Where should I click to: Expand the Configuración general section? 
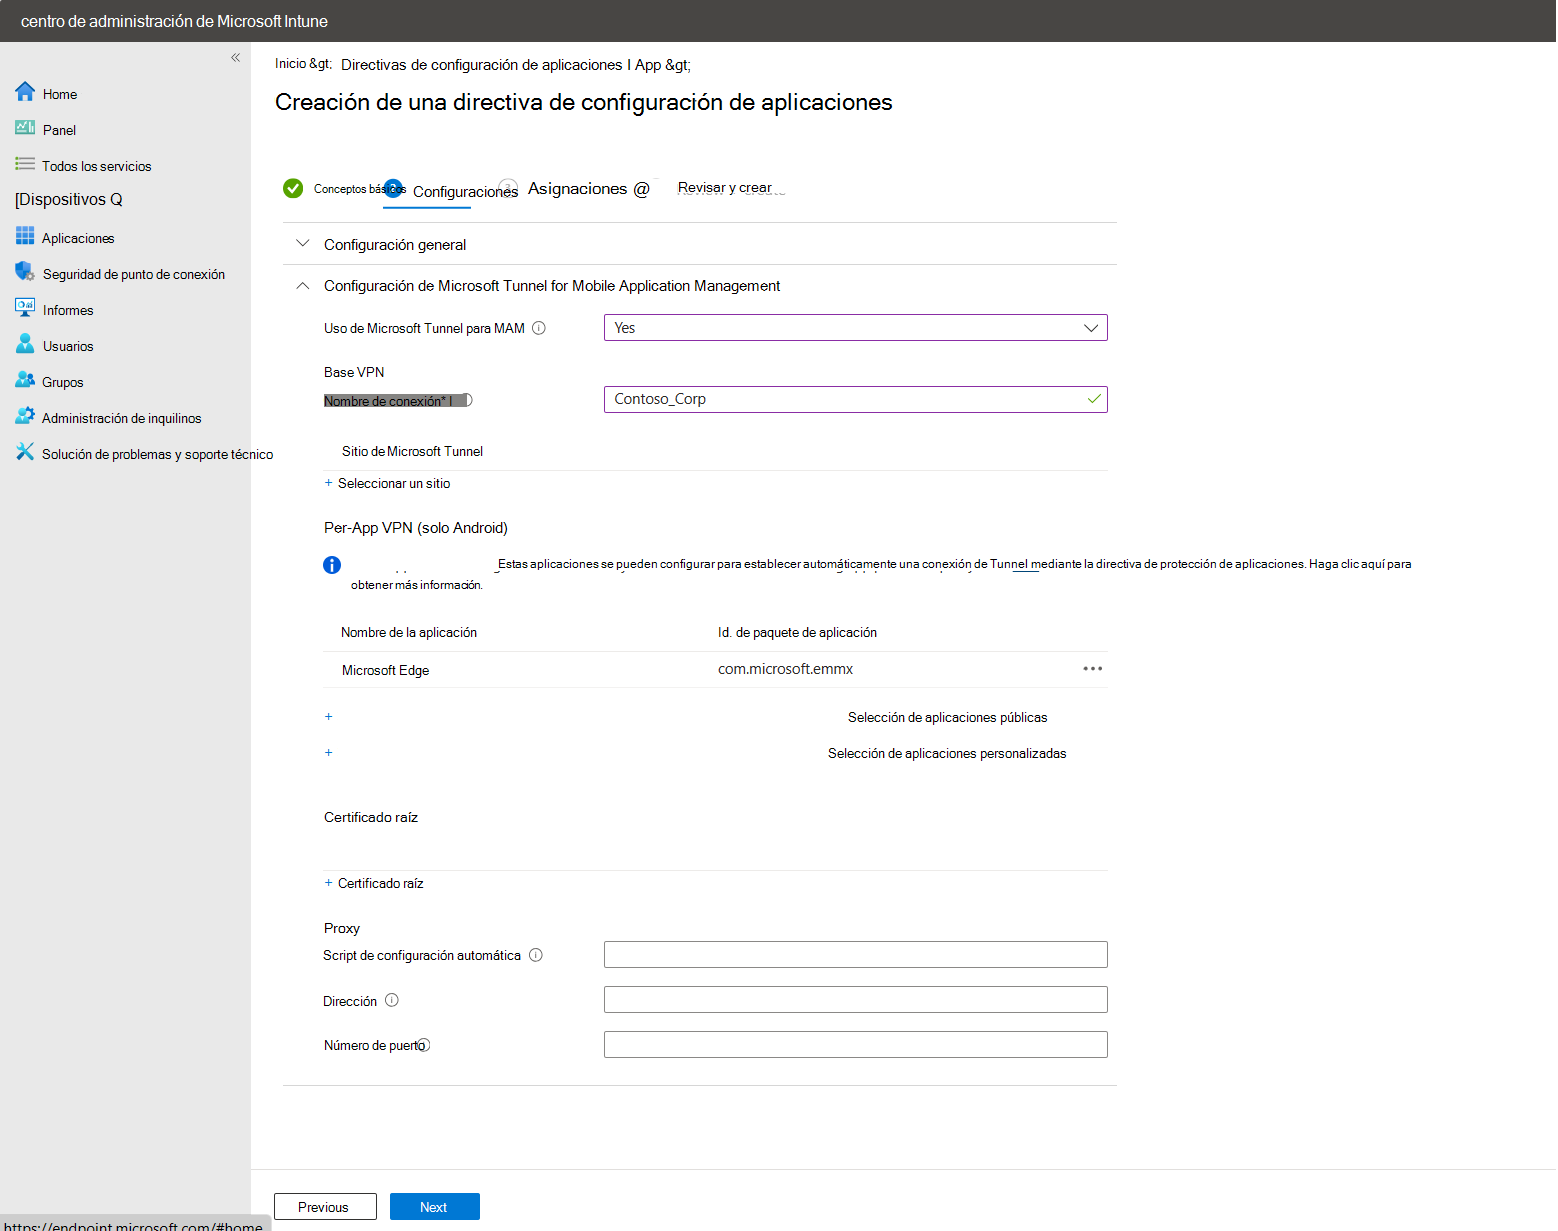(x=302, y=244)
